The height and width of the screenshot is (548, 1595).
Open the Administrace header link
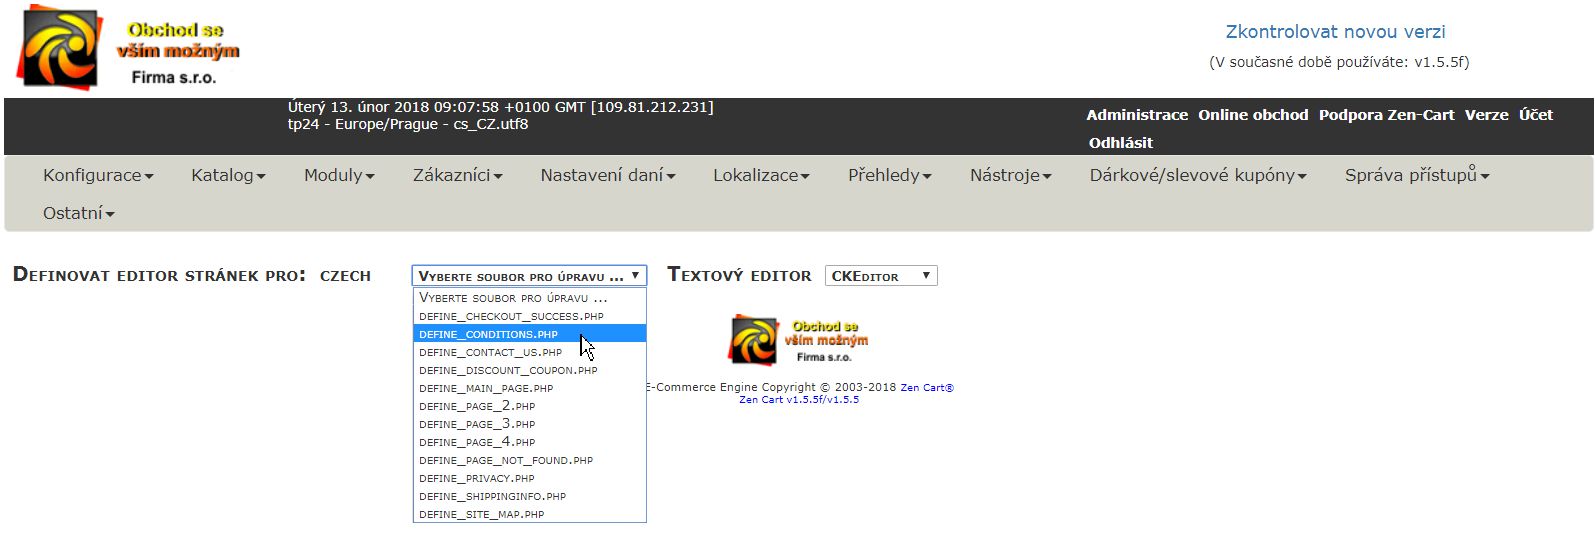[1137, 115]
